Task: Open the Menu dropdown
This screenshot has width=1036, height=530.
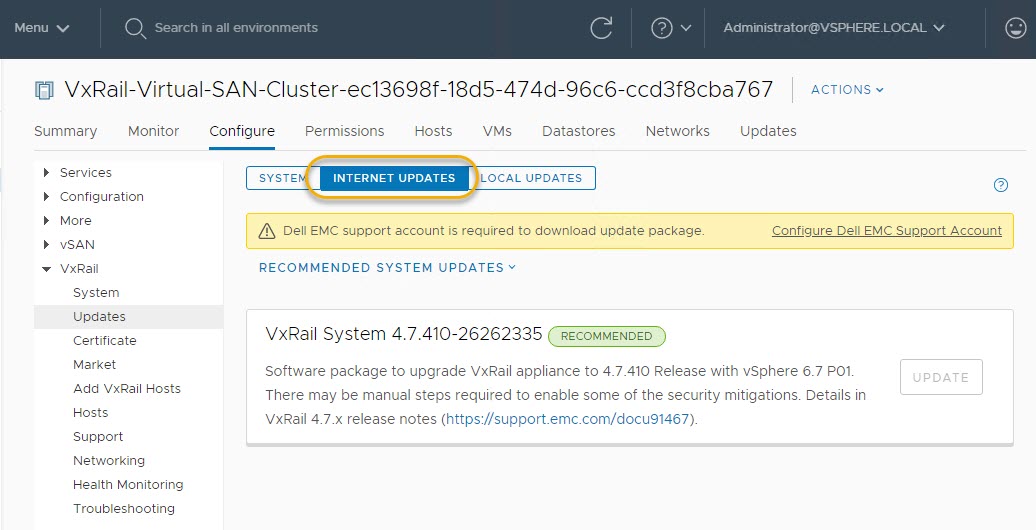Action: pyautogui.click(x=42, y=28)
